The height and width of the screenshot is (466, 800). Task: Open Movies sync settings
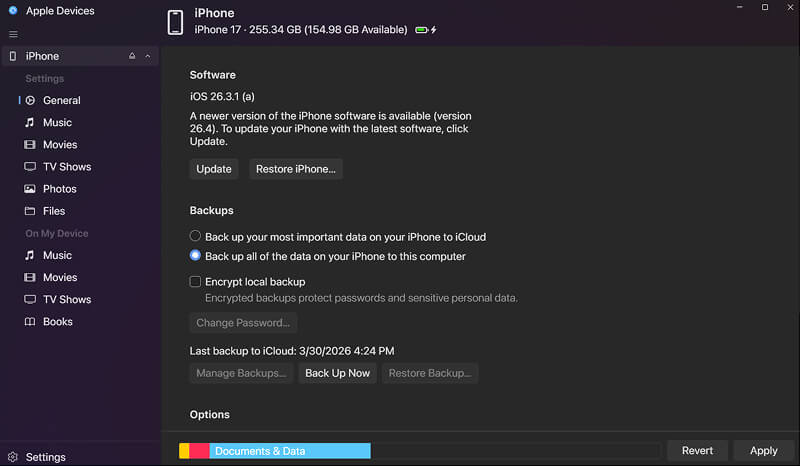[60, 144]
